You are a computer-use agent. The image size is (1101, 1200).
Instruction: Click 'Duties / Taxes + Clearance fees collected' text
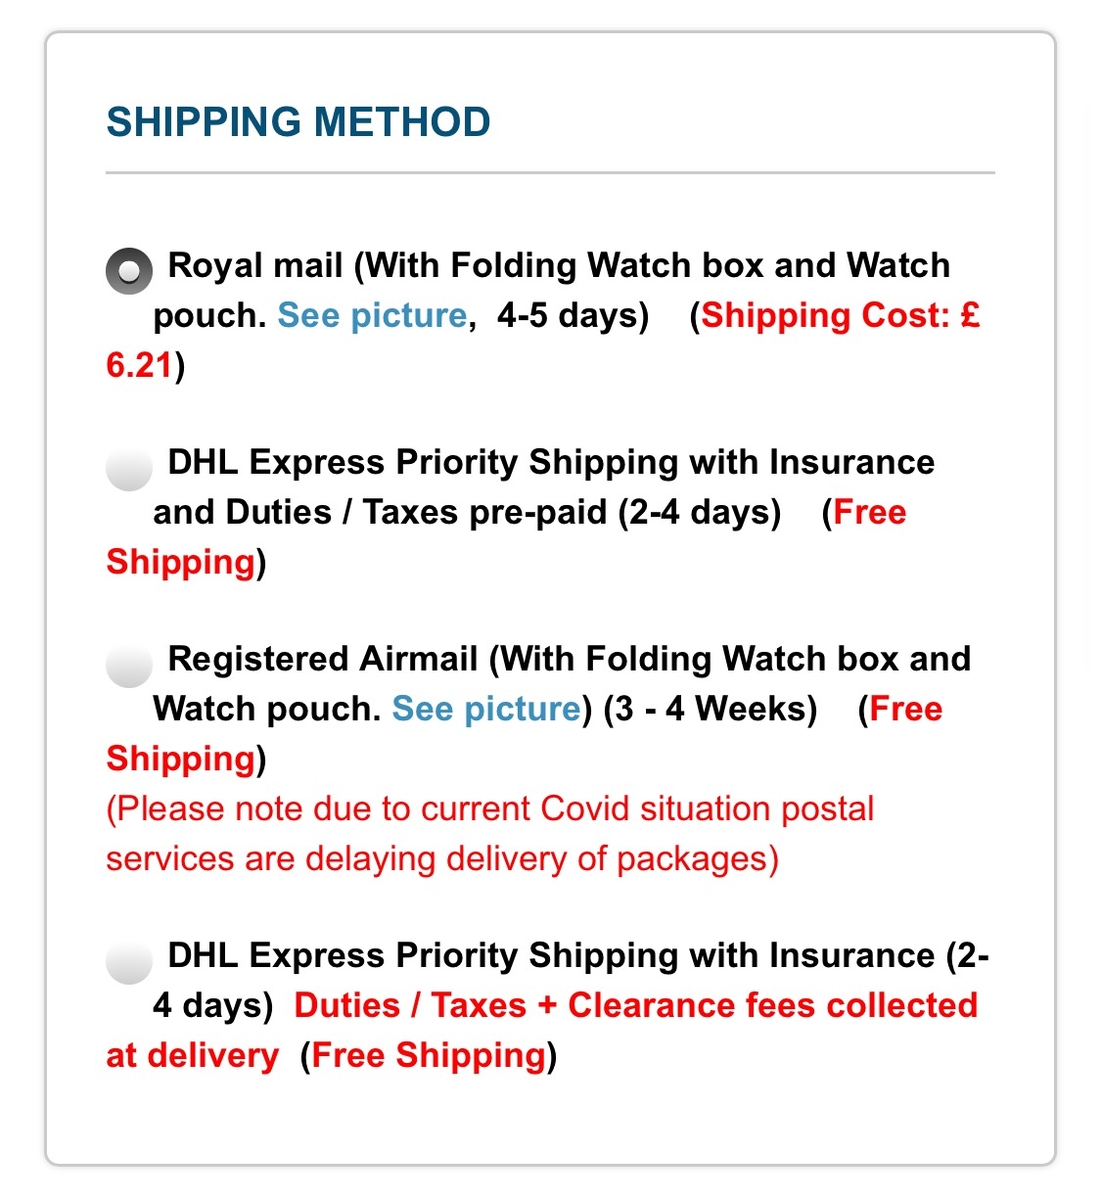[636, 1005]
